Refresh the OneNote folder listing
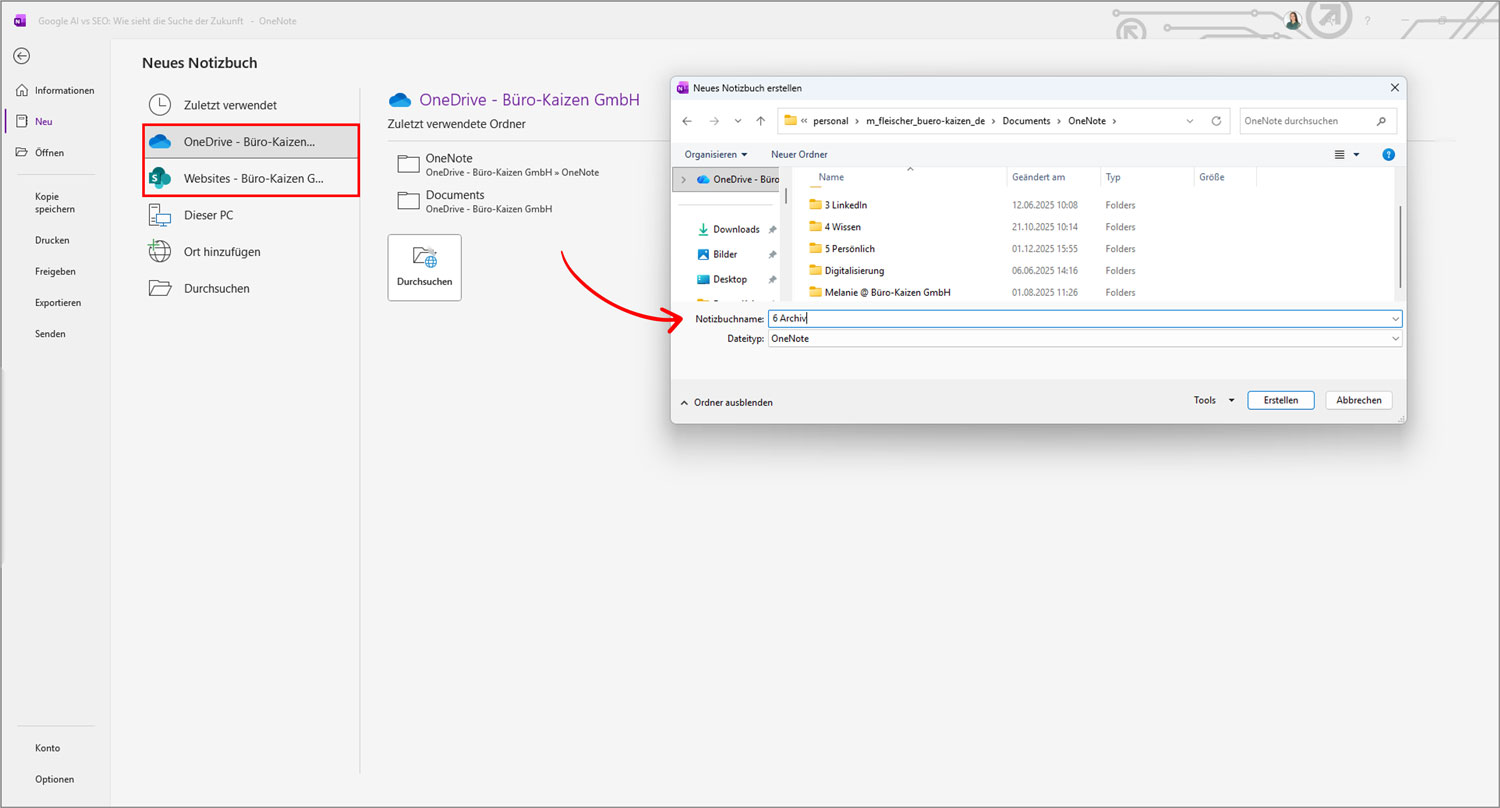Viewport: 1500px width, 808px height. (1215, 119)
